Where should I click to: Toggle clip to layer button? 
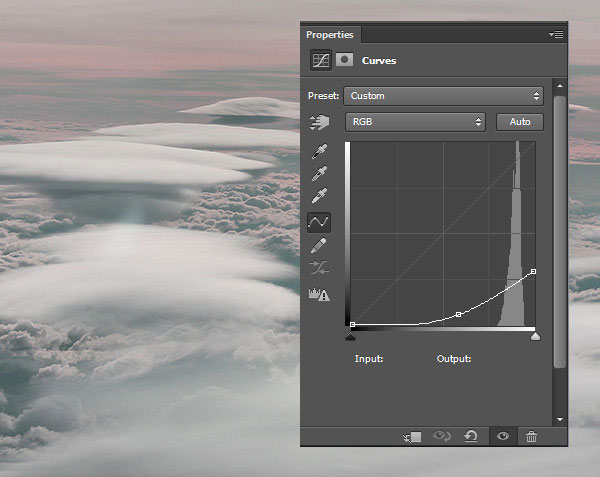413,437
